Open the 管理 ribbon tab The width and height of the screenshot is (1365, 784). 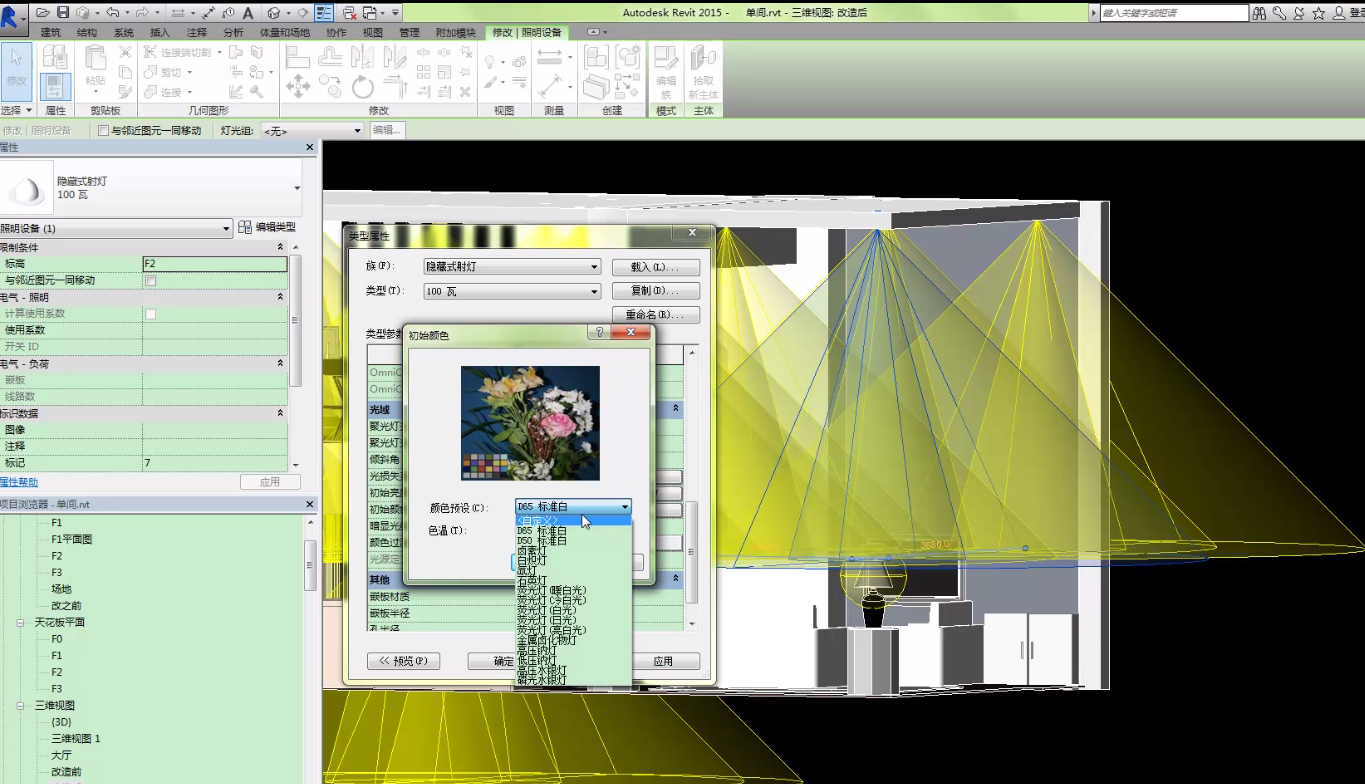tap(409, 33)
